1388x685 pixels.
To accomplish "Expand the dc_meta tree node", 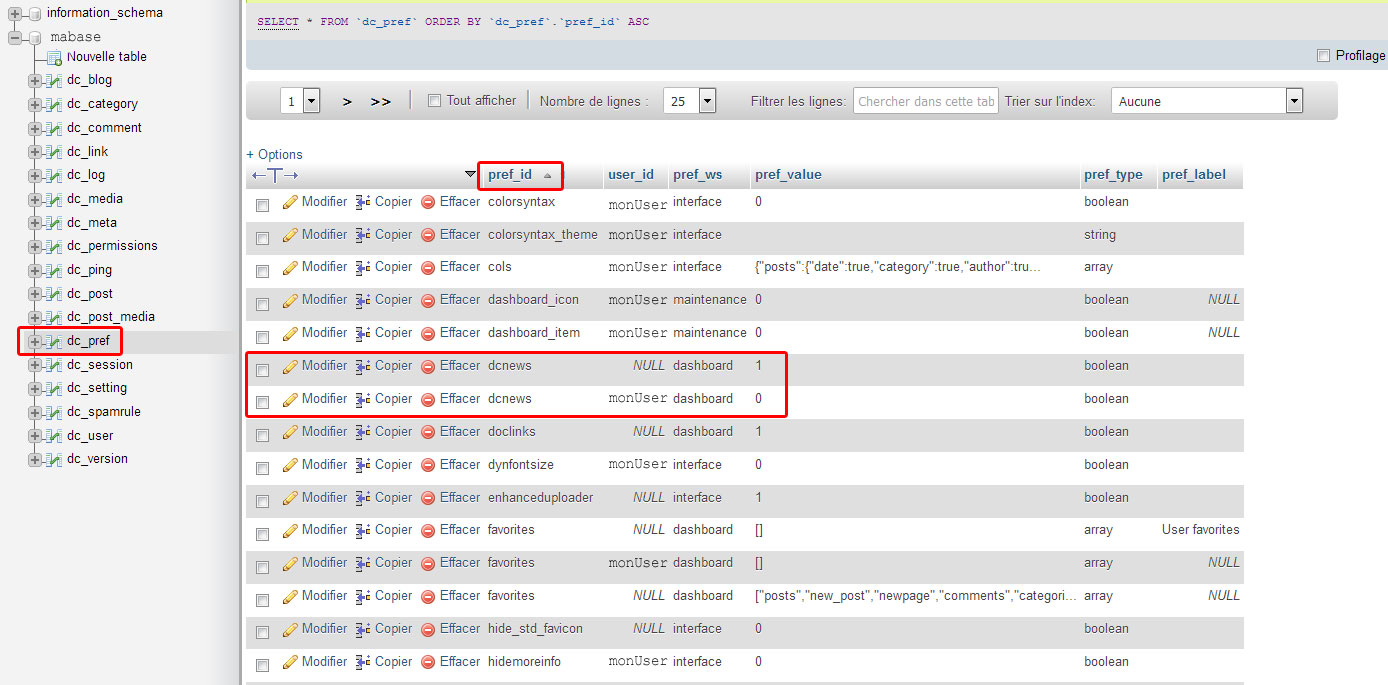I will (x=35, y=223).
